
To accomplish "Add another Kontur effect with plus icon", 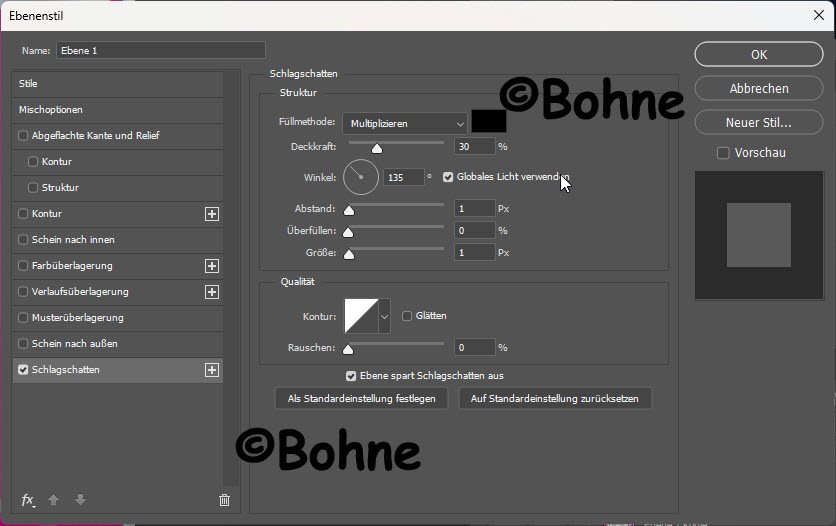I will coord(211,214).
